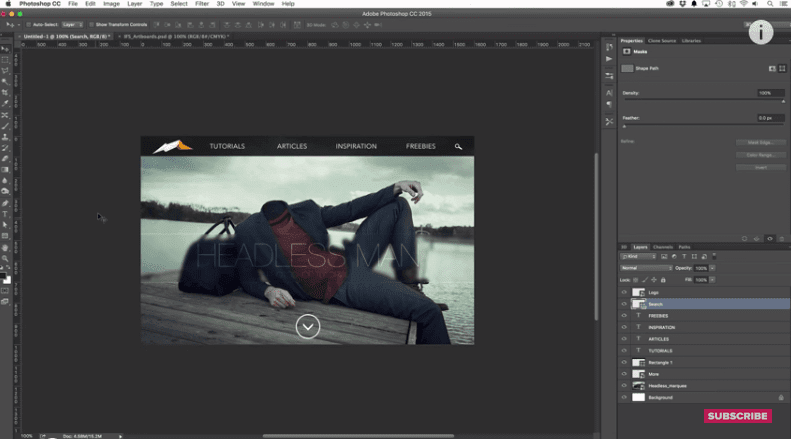Select the Hand tool
The width and height of the screenshot is (791, 439).
click(x=5, y=248)
